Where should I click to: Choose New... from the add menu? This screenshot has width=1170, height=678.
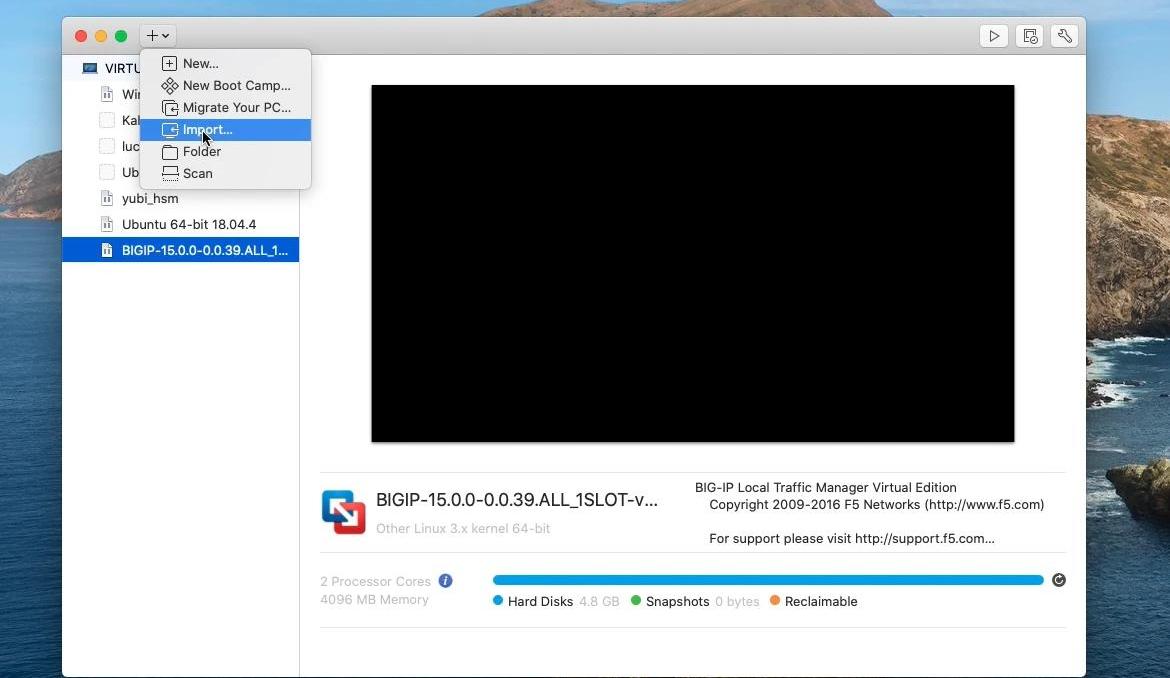click(225, 63)
